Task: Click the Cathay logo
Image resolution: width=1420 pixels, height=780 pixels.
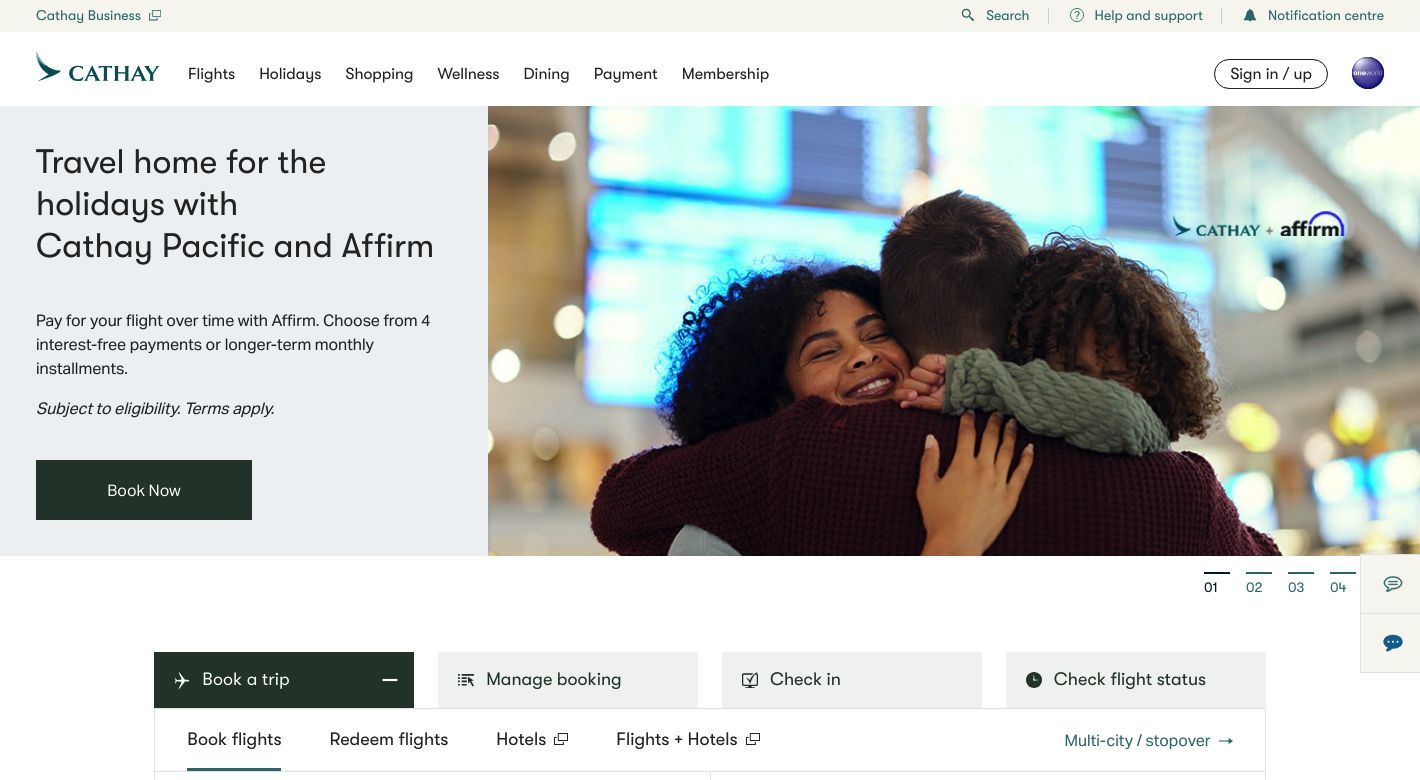Action: pyautogui.click(x=97, y=69)
